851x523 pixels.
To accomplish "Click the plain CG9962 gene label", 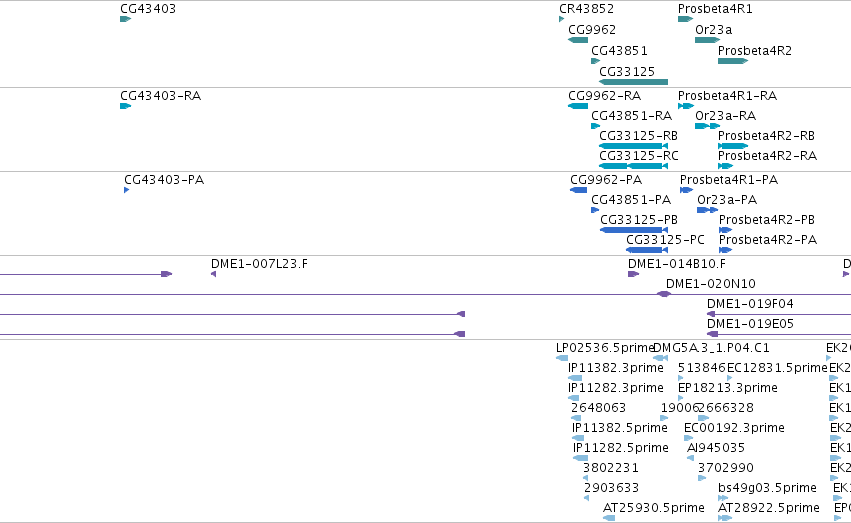I will pos(592,30).
